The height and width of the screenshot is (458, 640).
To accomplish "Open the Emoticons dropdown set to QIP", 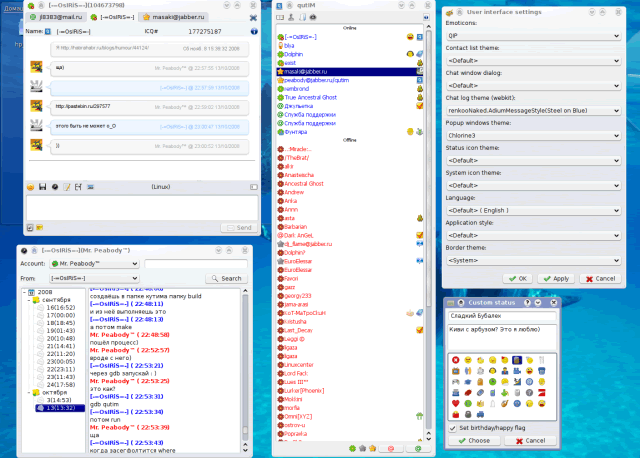I will click(x=533, y=36).
